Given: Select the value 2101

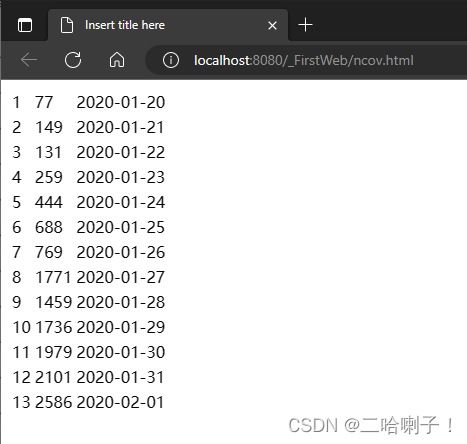Looking at the screenshot, I should (53, 377).
